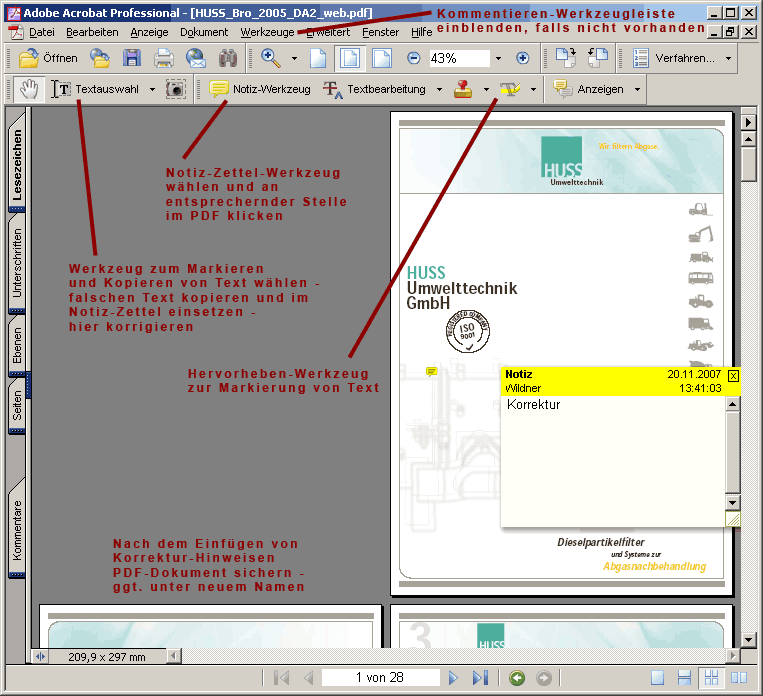Expand the Textauswahl tool dropdown arrow

pyautogui.click(x=152, y=89)
